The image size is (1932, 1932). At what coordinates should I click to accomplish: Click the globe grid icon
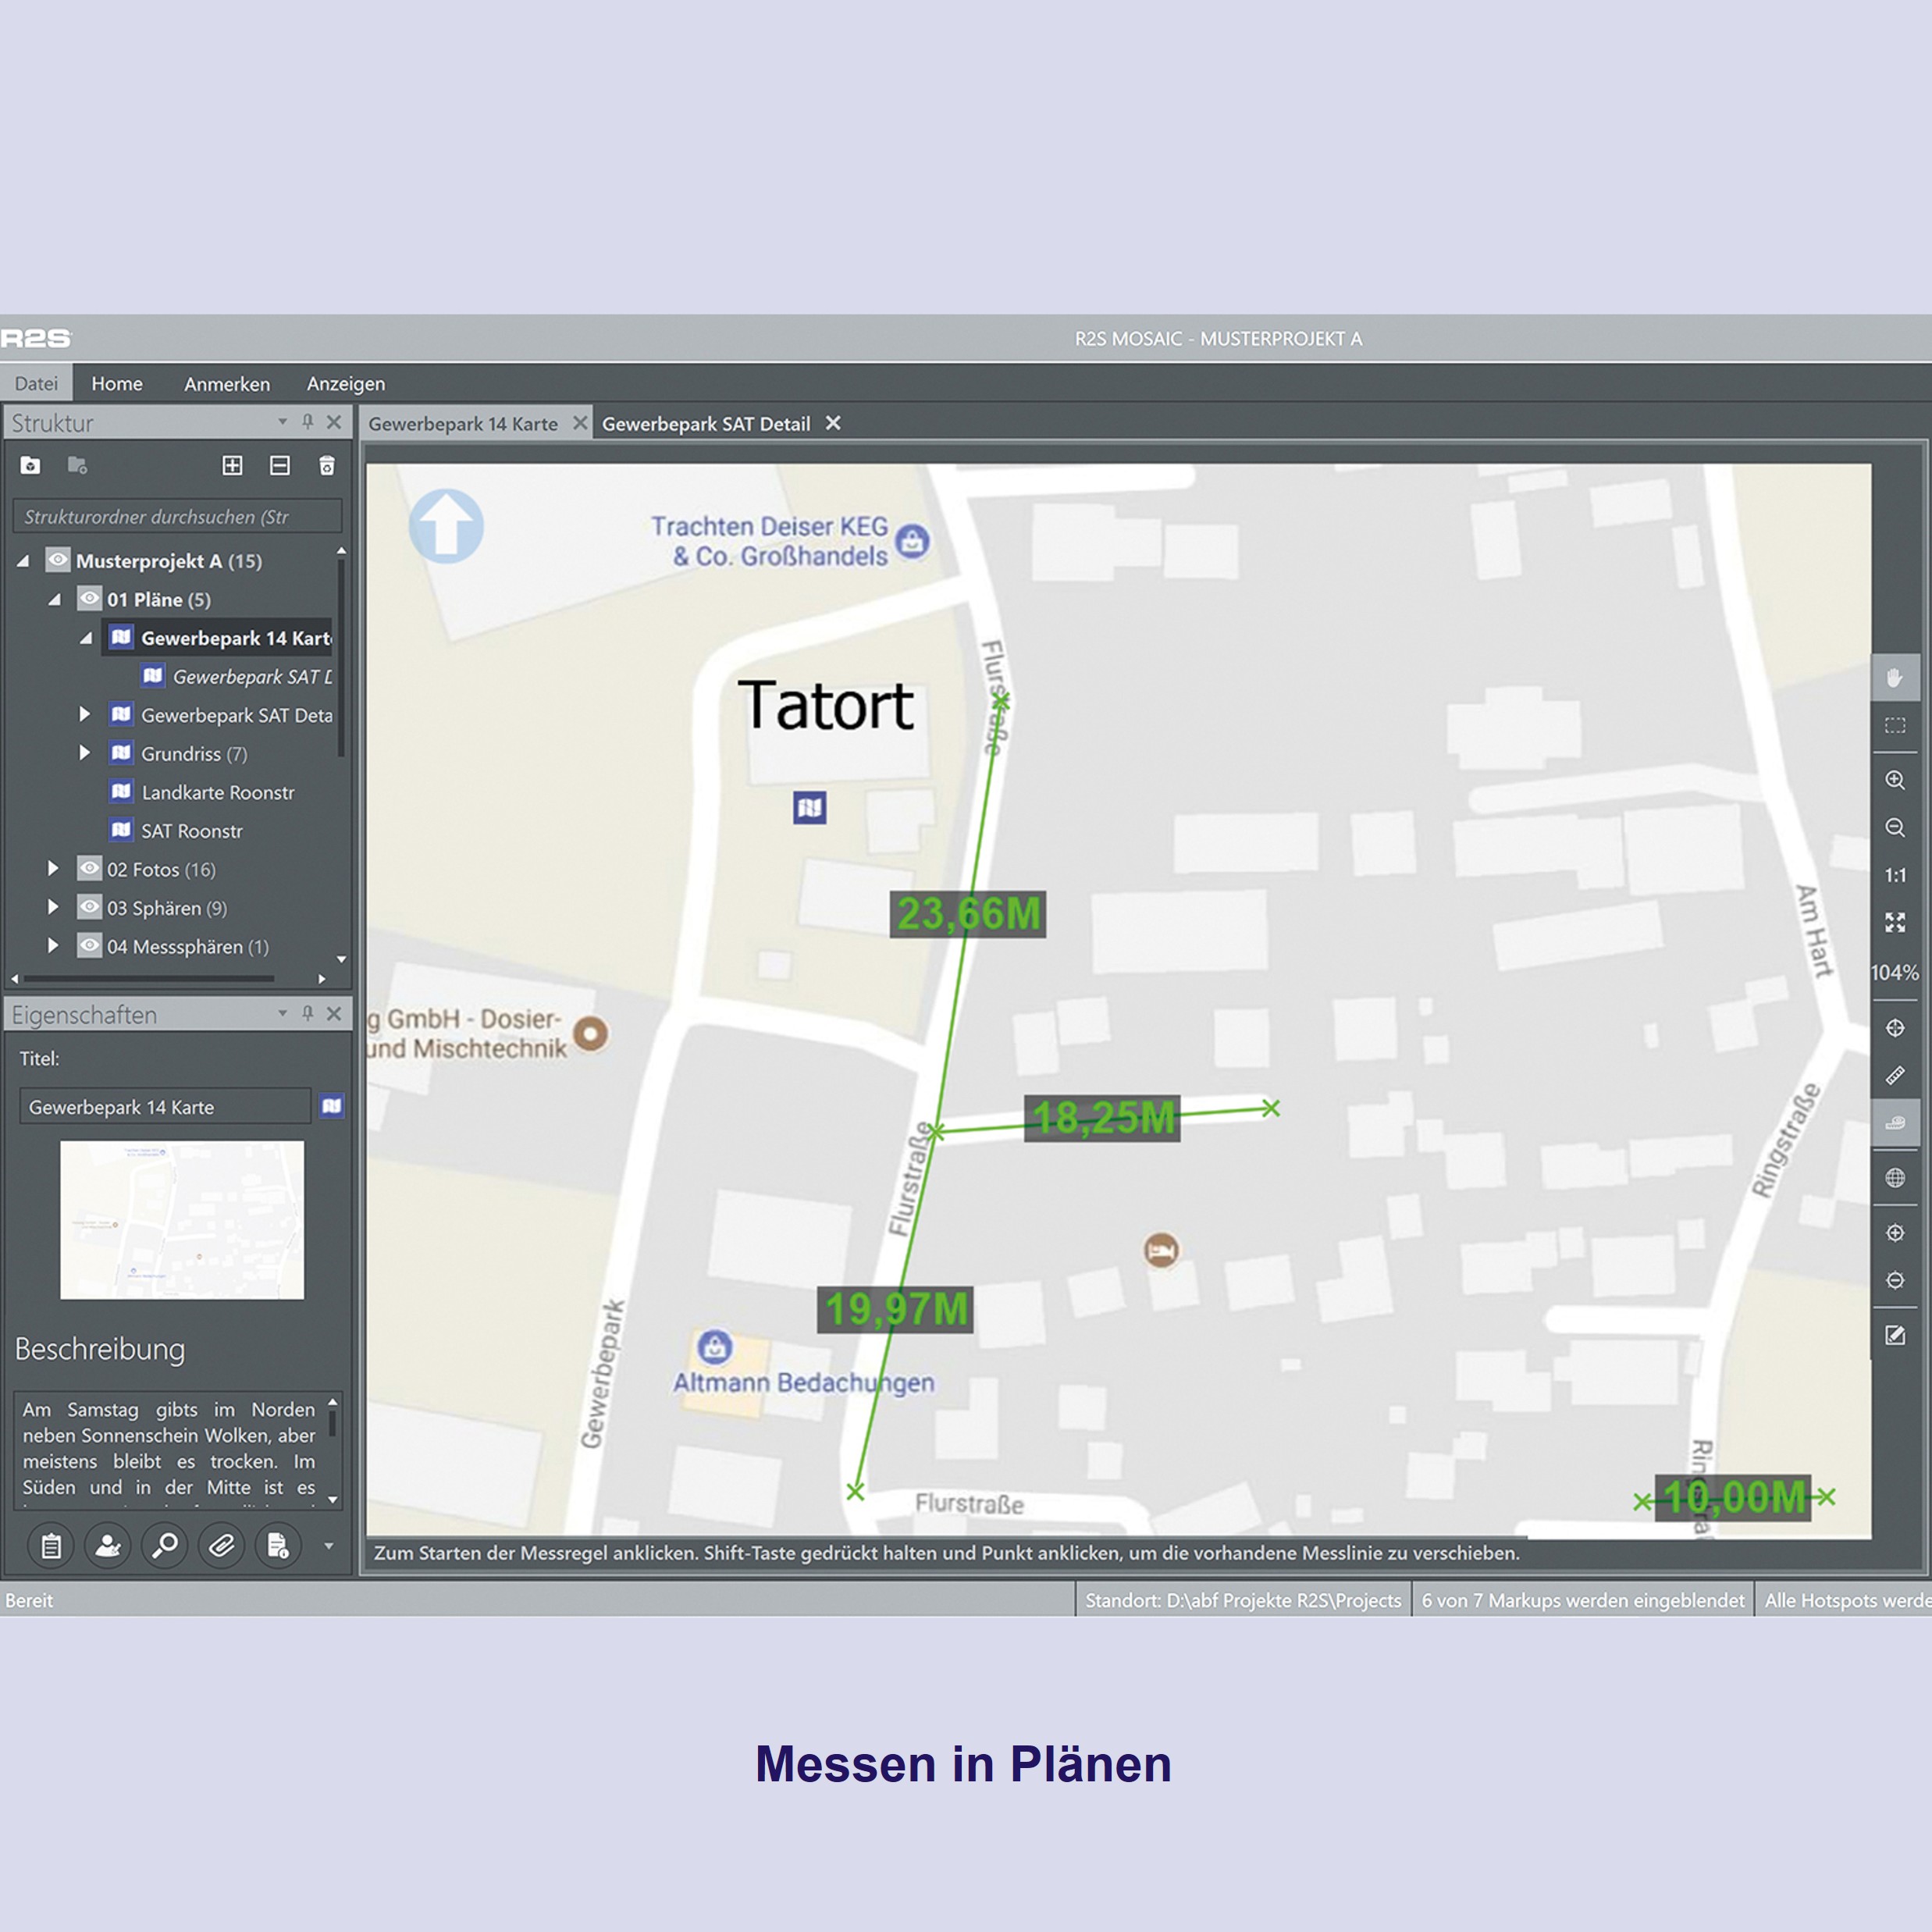point(1894,1178)
